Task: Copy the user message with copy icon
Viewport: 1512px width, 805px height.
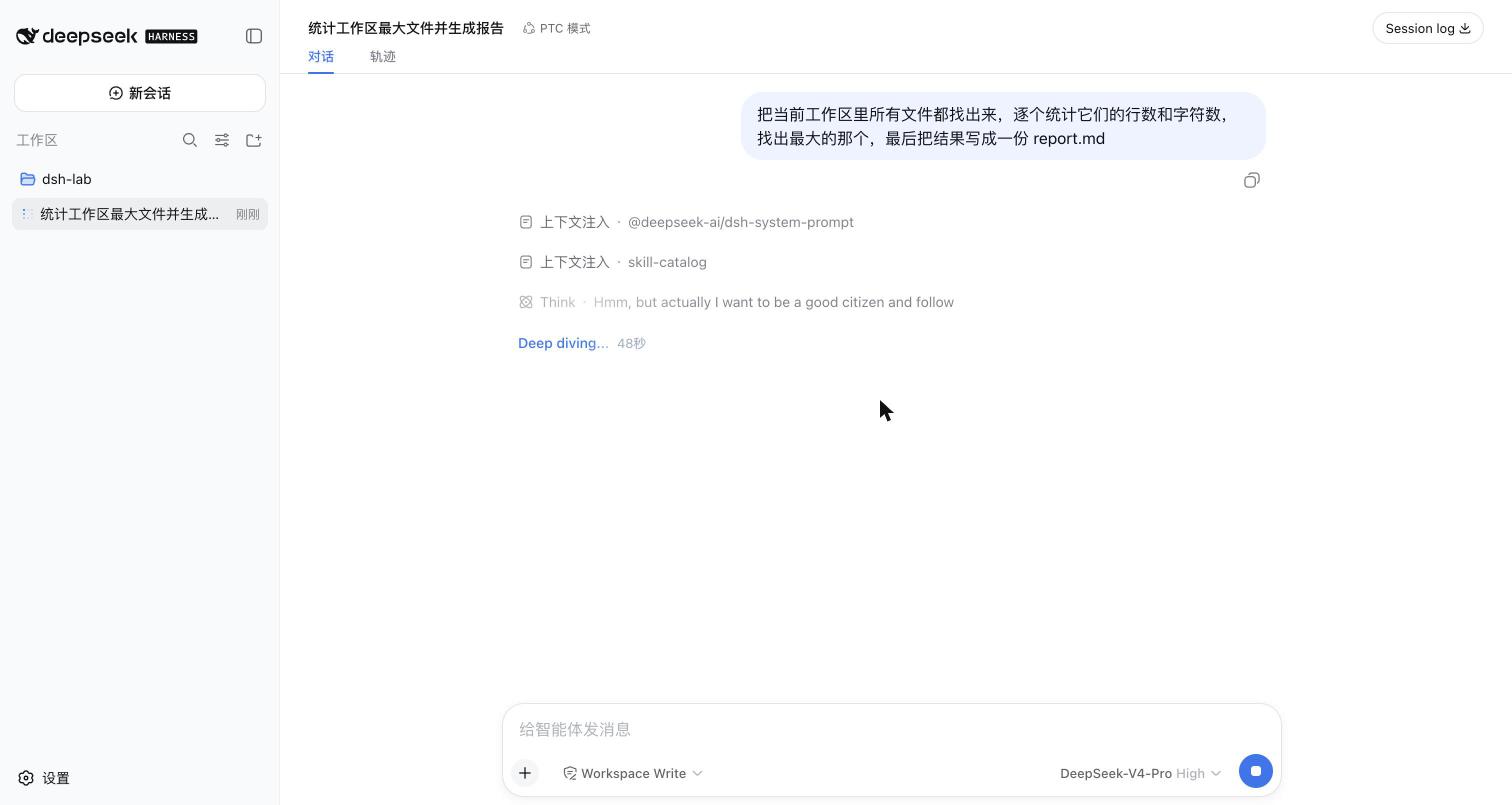Action: click(x=1252, y=180)
